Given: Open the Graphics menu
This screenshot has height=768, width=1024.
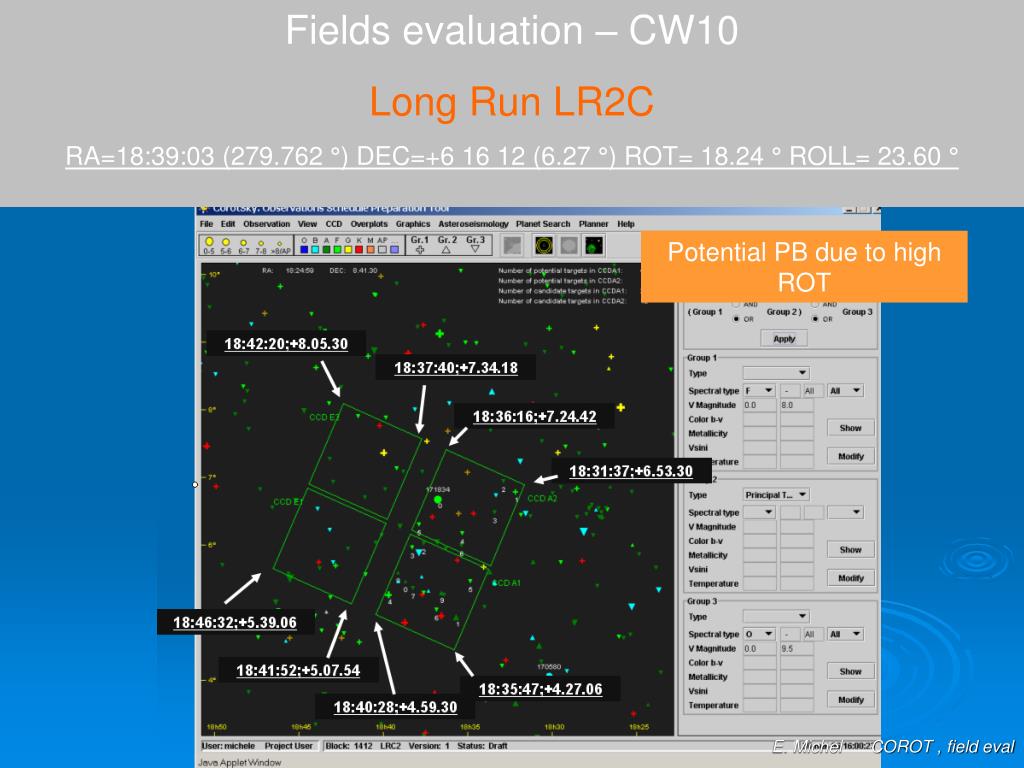Looking at the screenshot, I should point(413,224).
